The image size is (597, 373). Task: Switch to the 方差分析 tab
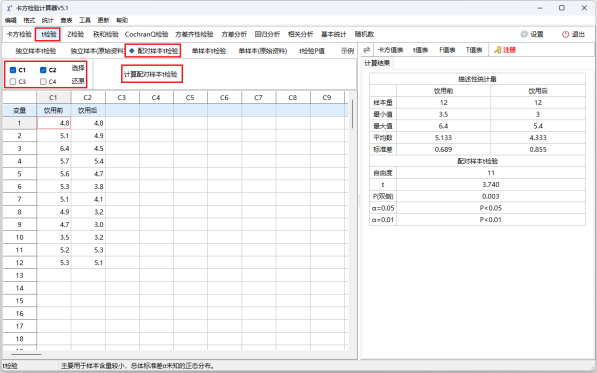click(234, 34)
